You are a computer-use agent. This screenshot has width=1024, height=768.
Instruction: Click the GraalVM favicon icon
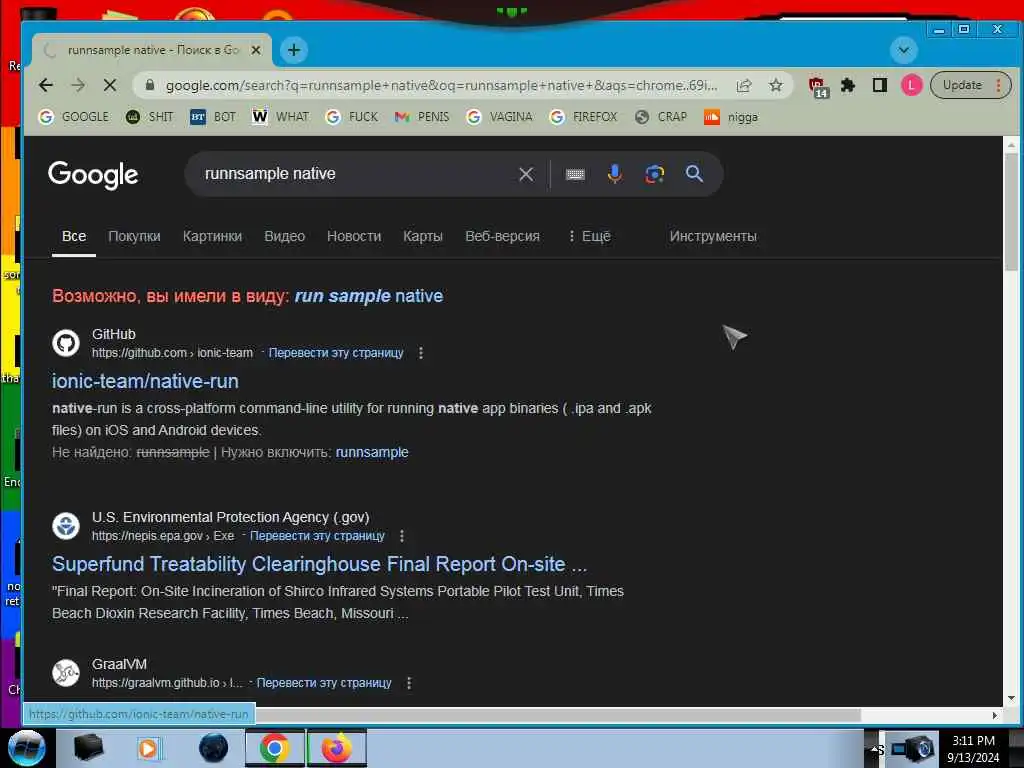coord(66,673)
